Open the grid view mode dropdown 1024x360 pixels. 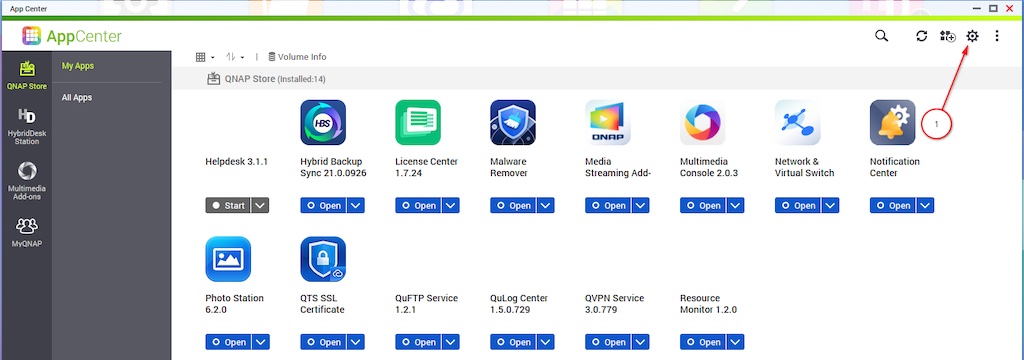(x=206, y=57)
